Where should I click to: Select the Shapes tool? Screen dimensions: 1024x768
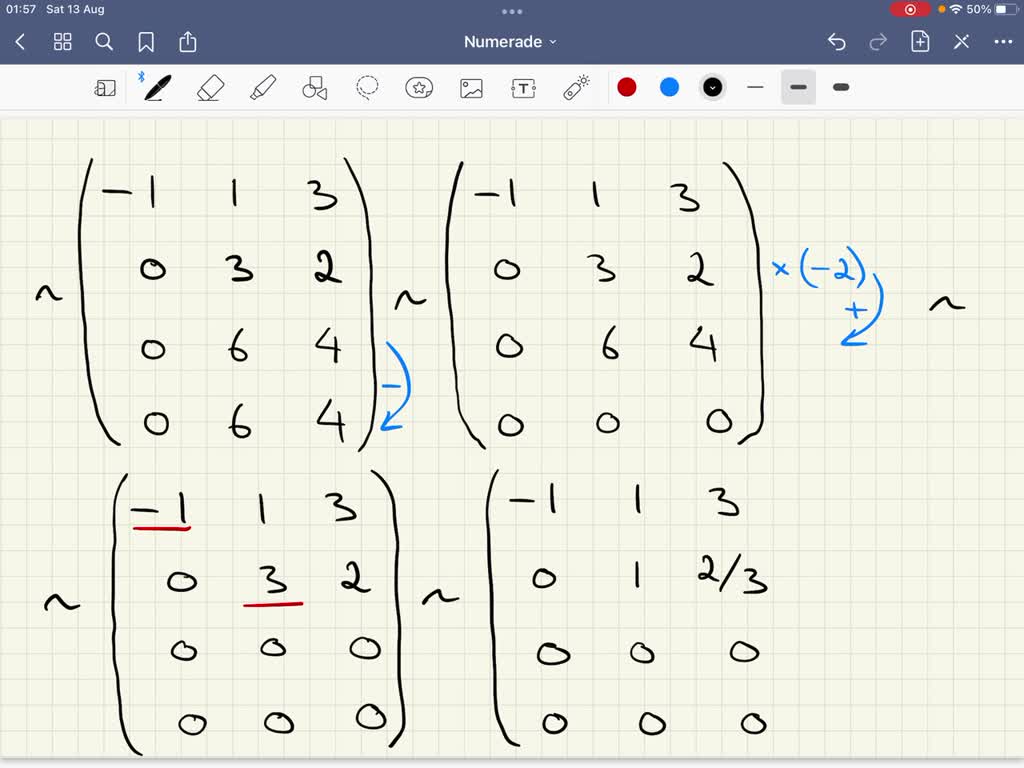click(315, 88)
